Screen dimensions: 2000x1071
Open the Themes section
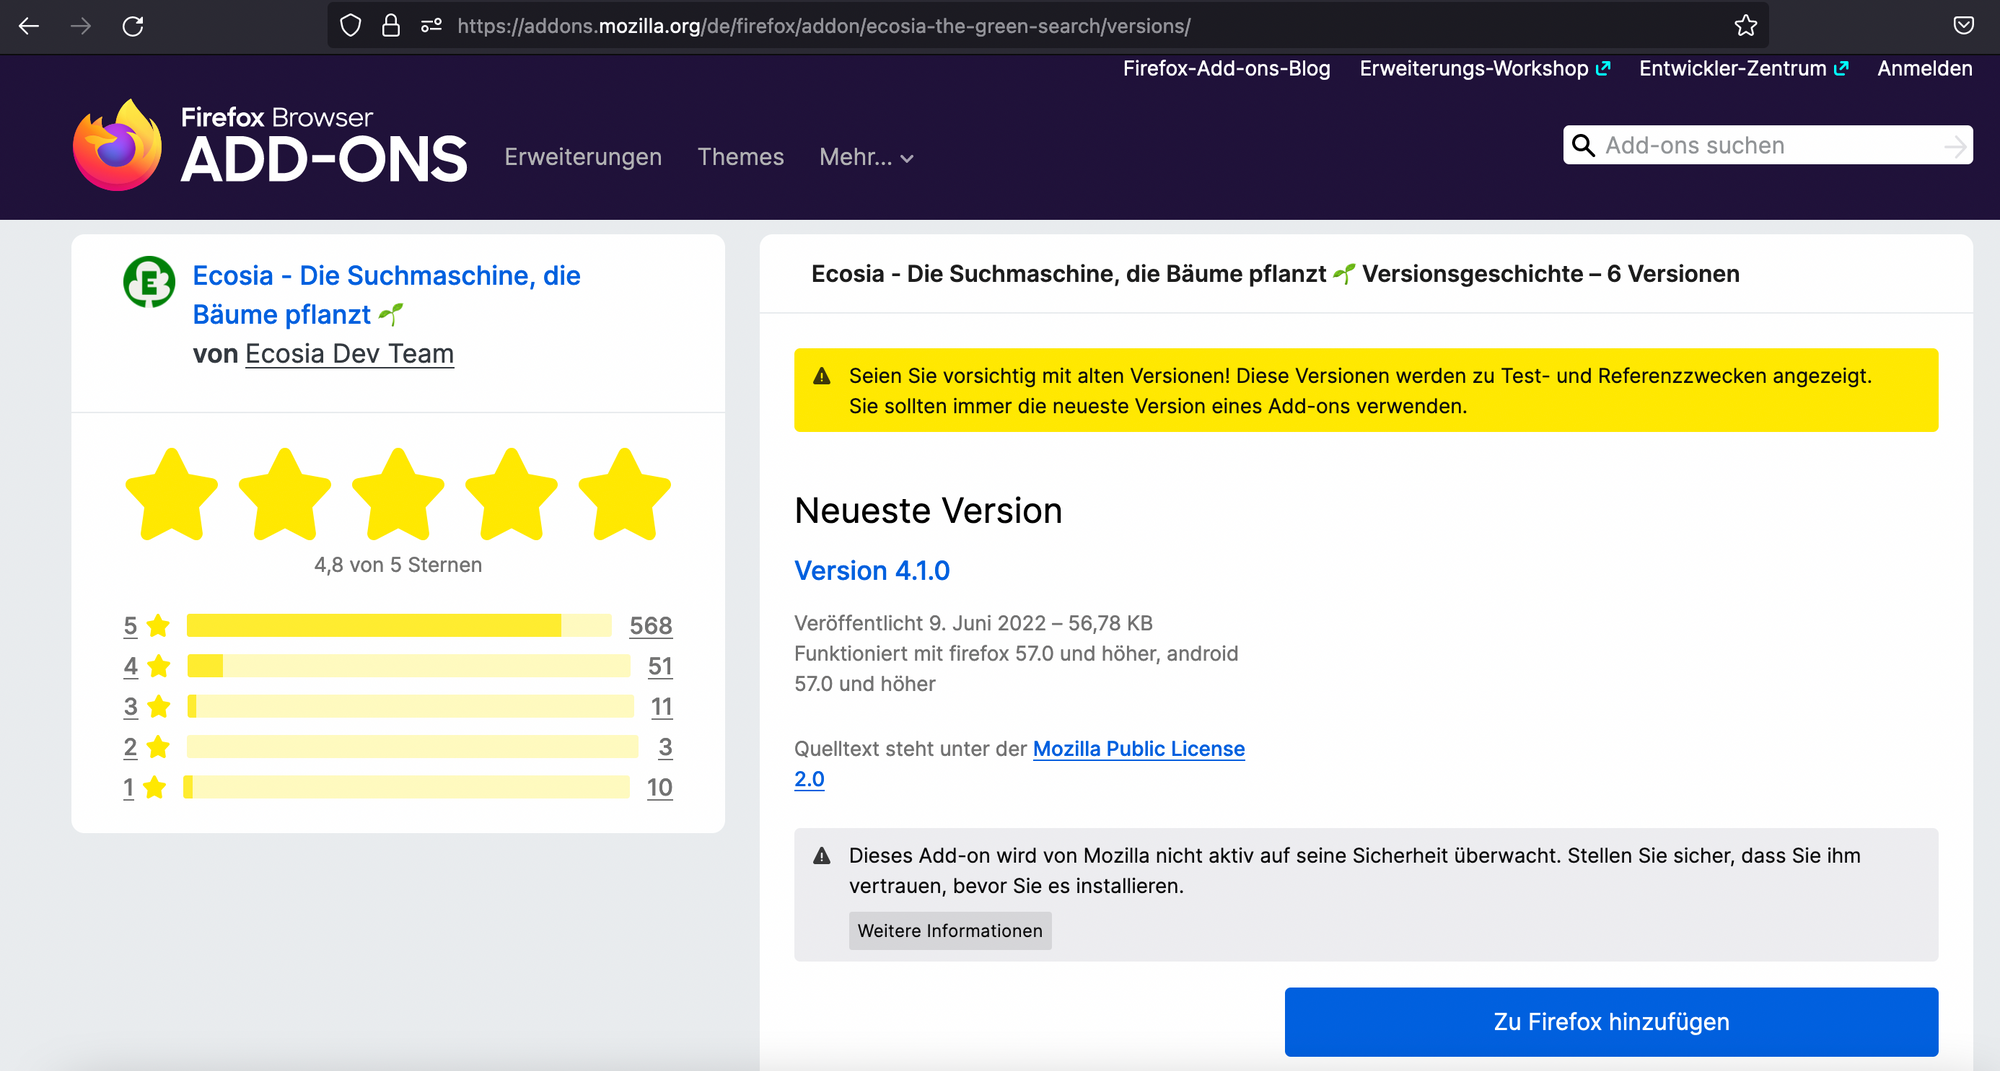[x=741, y=157]
